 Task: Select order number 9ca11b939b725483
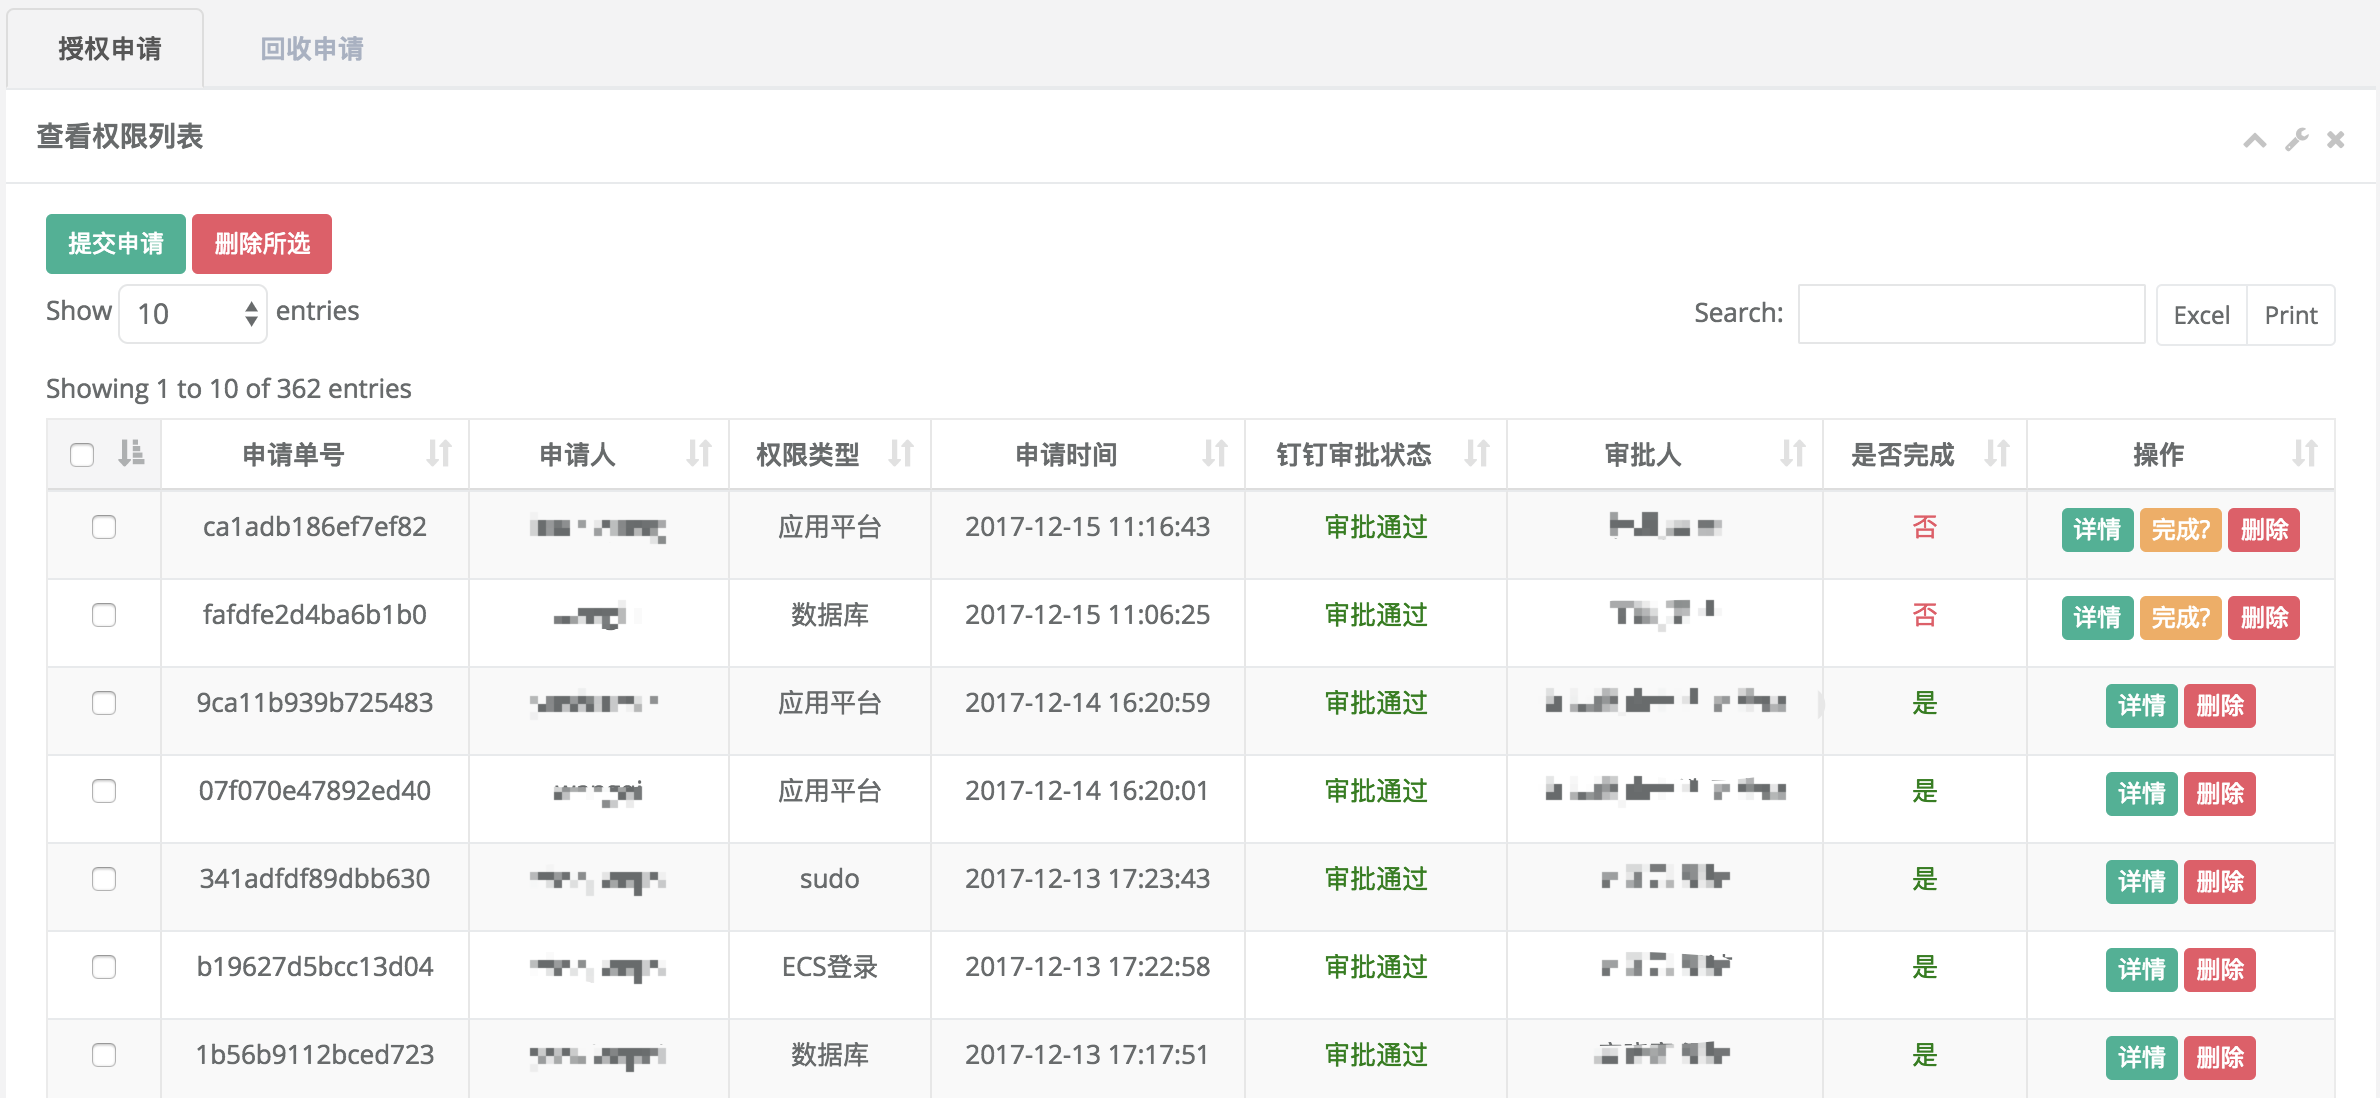coord(314,703)
